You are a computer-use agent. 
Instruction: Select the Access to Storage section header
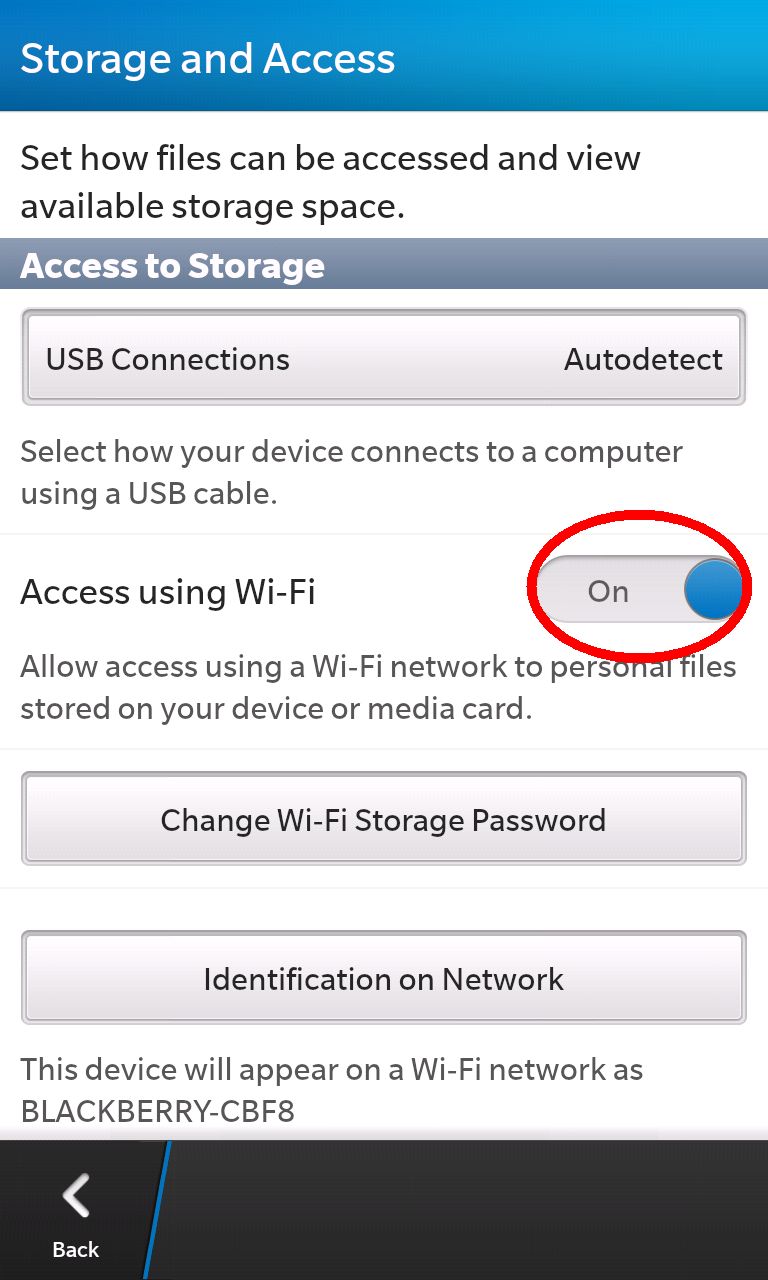[384, 264]
